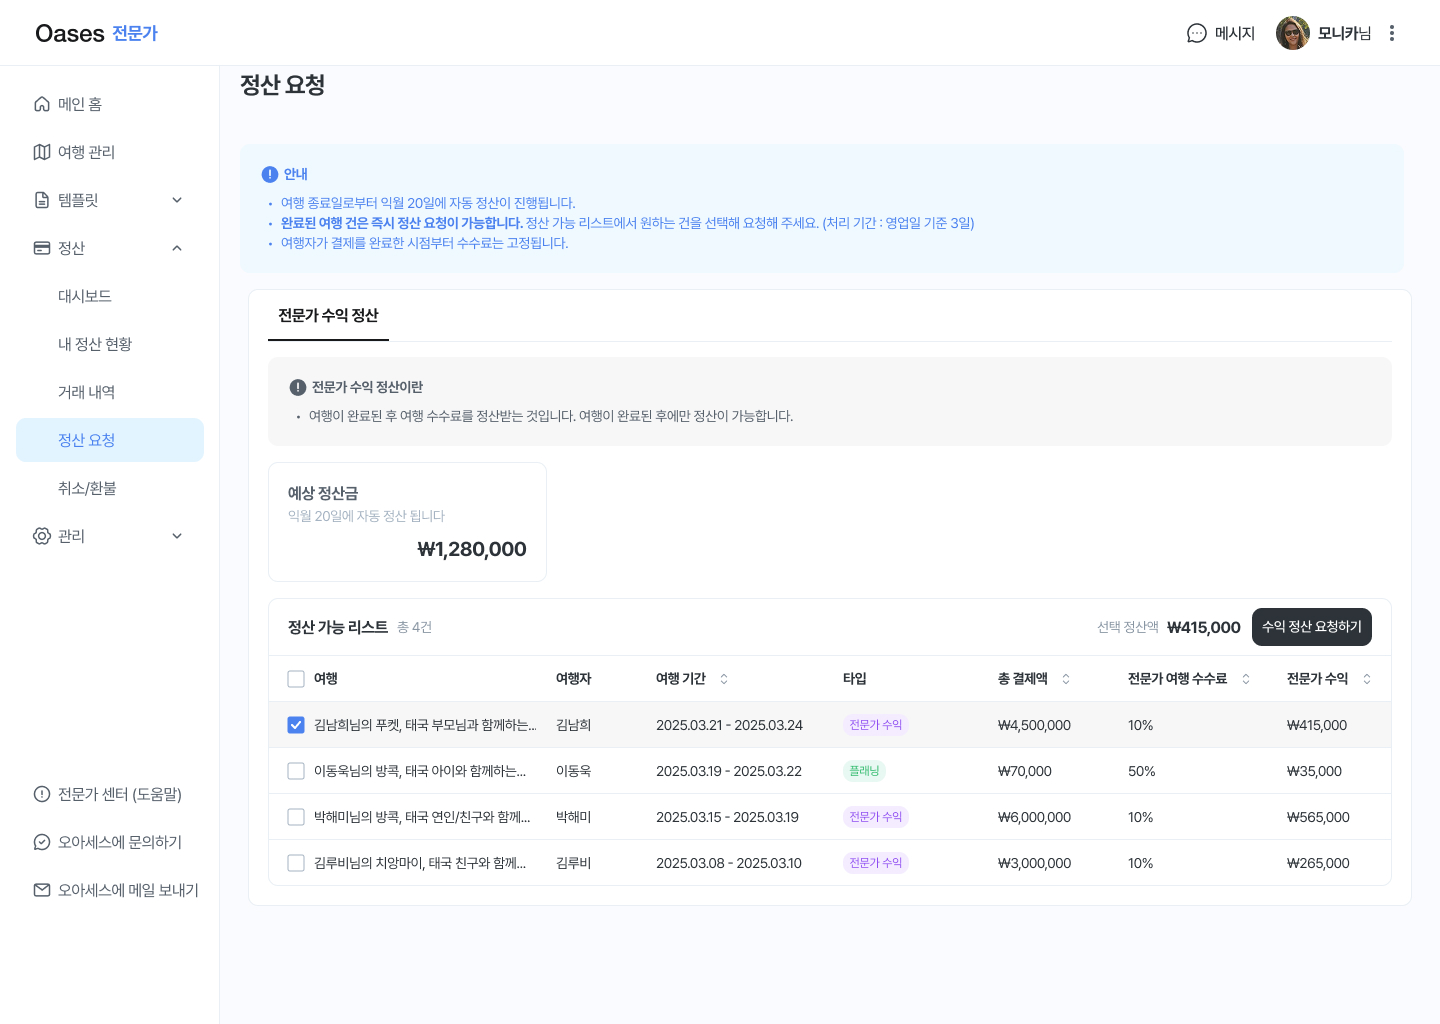Image resolution: width=1440 pixels, height=1024 pixels.
Task: Sort by 전문가 수익 column arrows
Action: pyautogui.click(x=1367, y=679)
